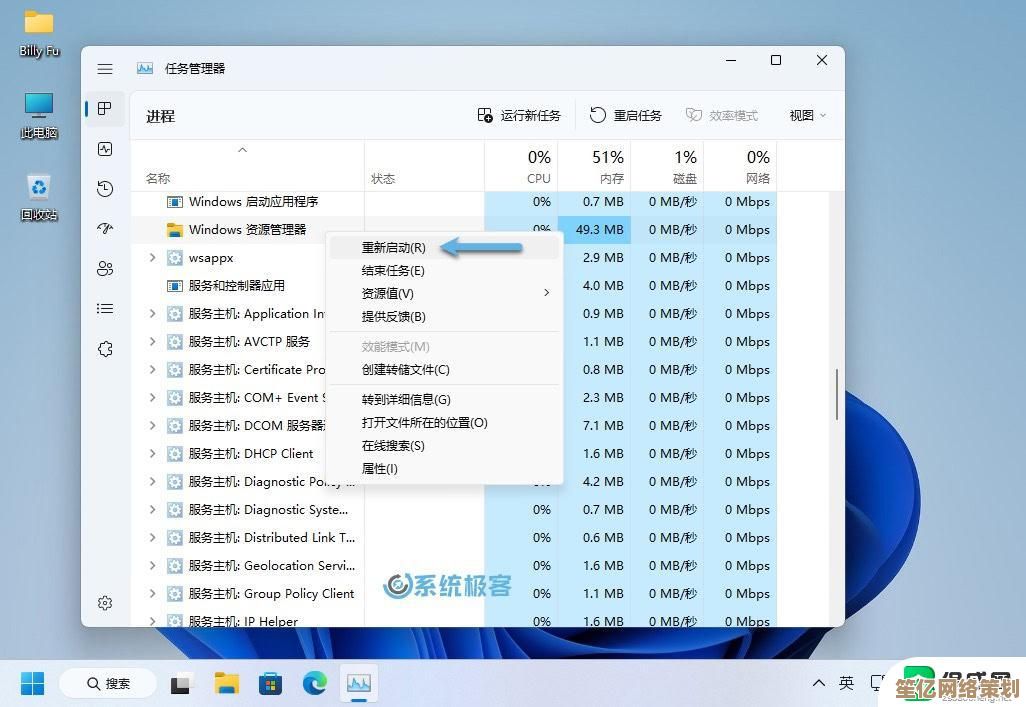The height and width of the screenshot is (707, 1026).
Task: Click the 7.1 MB memory cell
Action: (594, 426)
